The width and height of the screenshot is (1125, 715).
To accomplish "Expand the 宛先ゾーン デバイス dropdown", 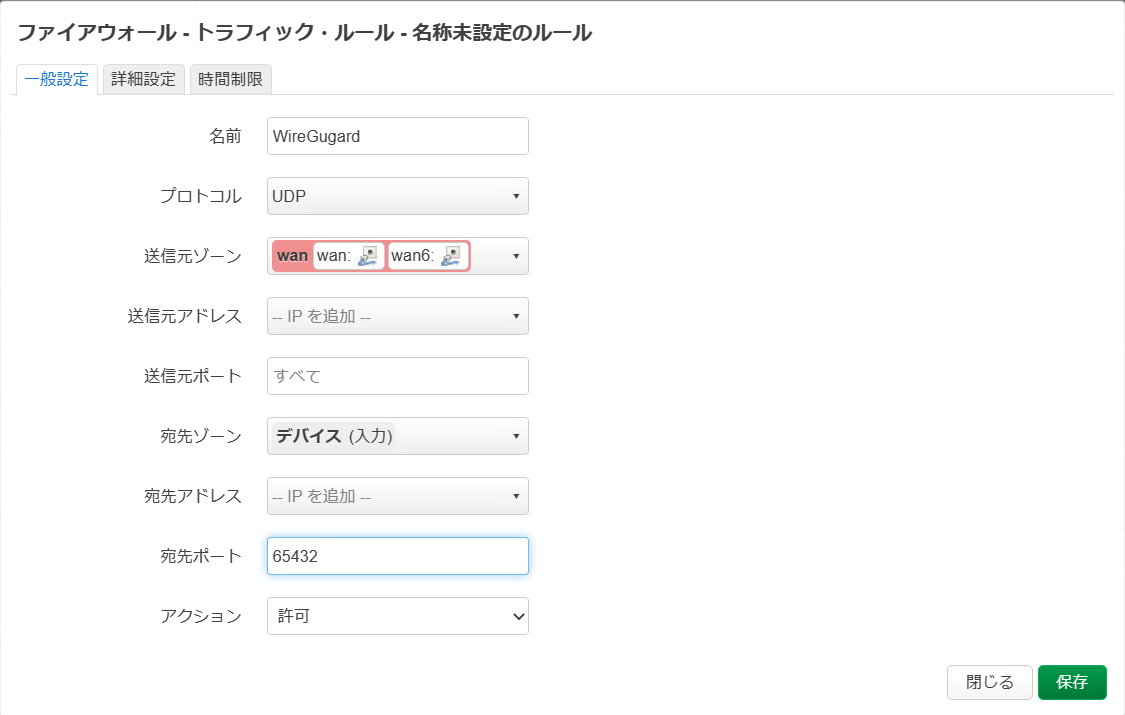I will point(397,436).
